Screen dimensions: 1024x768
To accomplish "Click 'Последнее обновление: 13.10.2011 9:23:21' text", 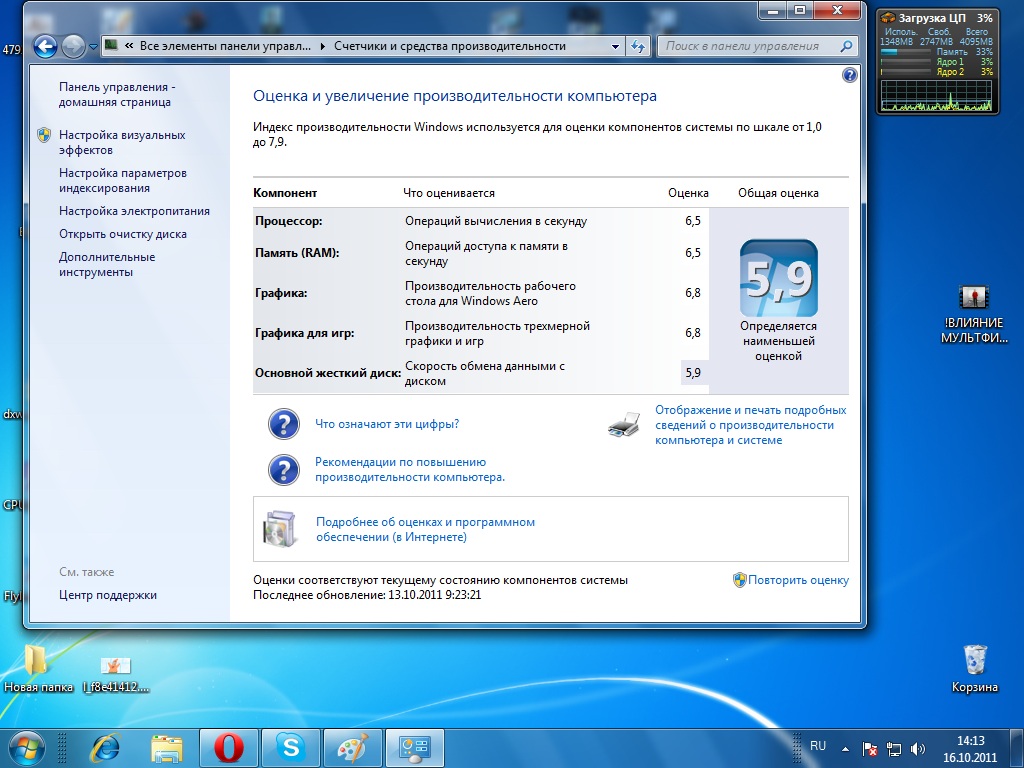I will pyautogui.click(x=367, y=595).
